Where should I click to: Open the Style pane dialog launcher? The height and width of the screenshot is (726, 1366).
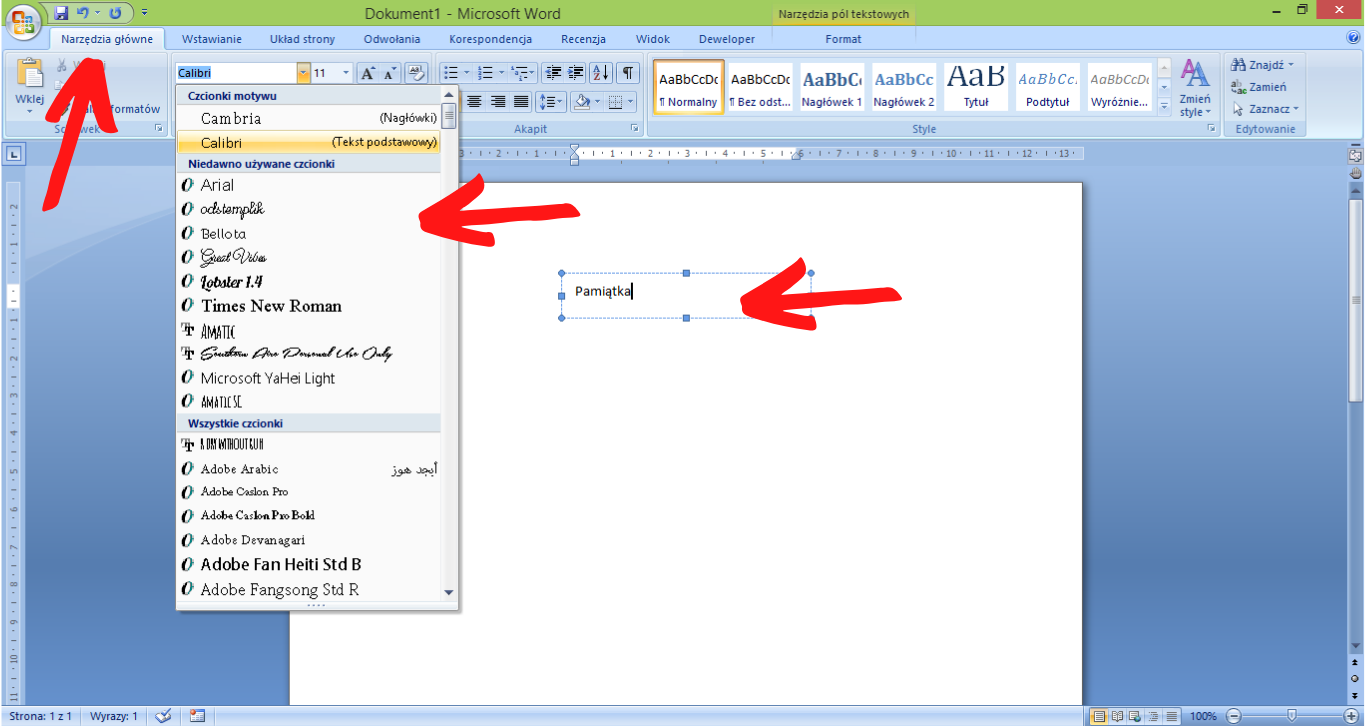click(x=1212, y=129)
